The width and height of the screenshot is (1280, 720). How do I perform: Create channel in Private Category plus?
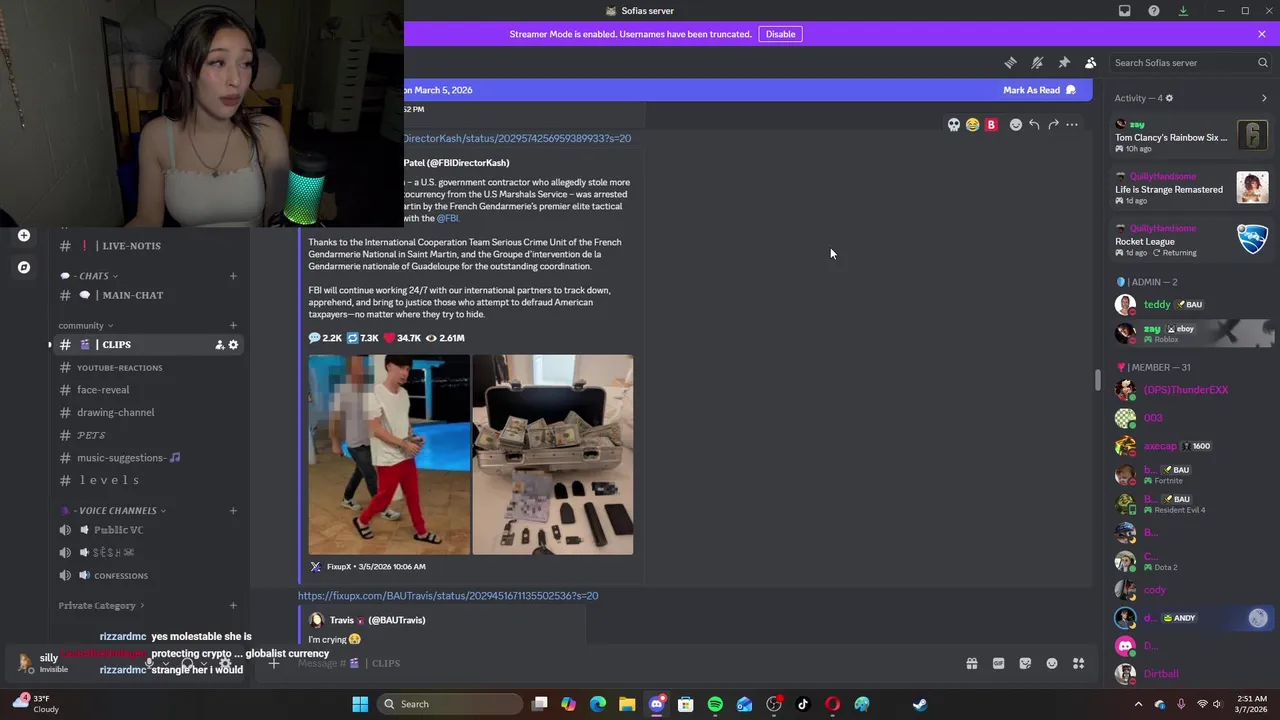(233, 605)
